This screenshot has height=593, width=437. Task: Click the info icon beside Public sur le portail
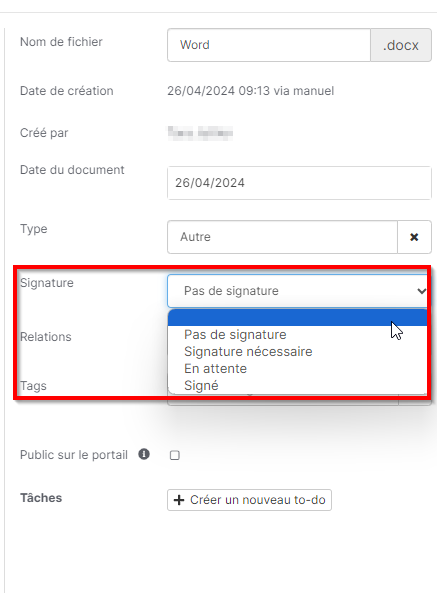[x=144, y=454]
